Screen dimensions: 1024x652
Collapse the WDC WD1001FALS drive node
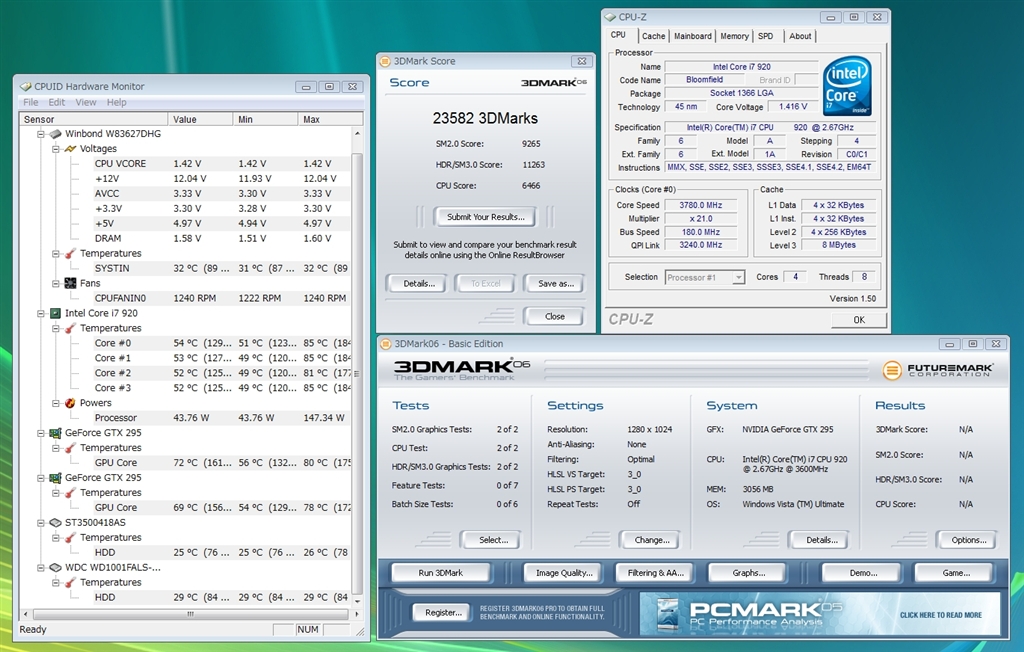[41, 567]
